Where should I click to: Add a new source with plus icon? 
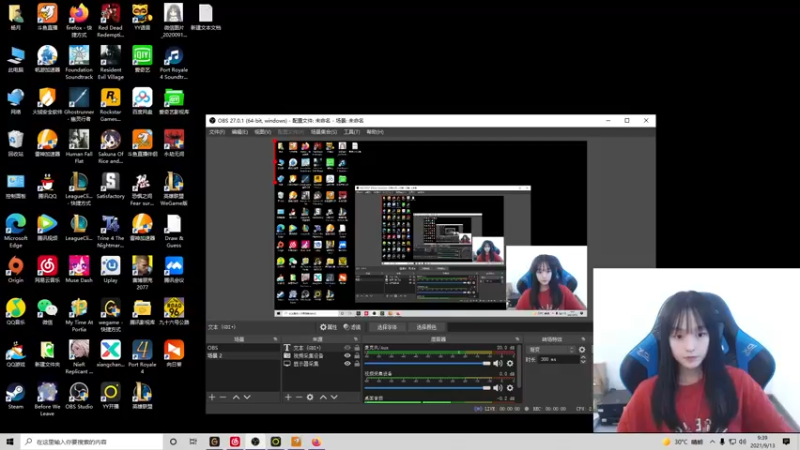point(288,397)
